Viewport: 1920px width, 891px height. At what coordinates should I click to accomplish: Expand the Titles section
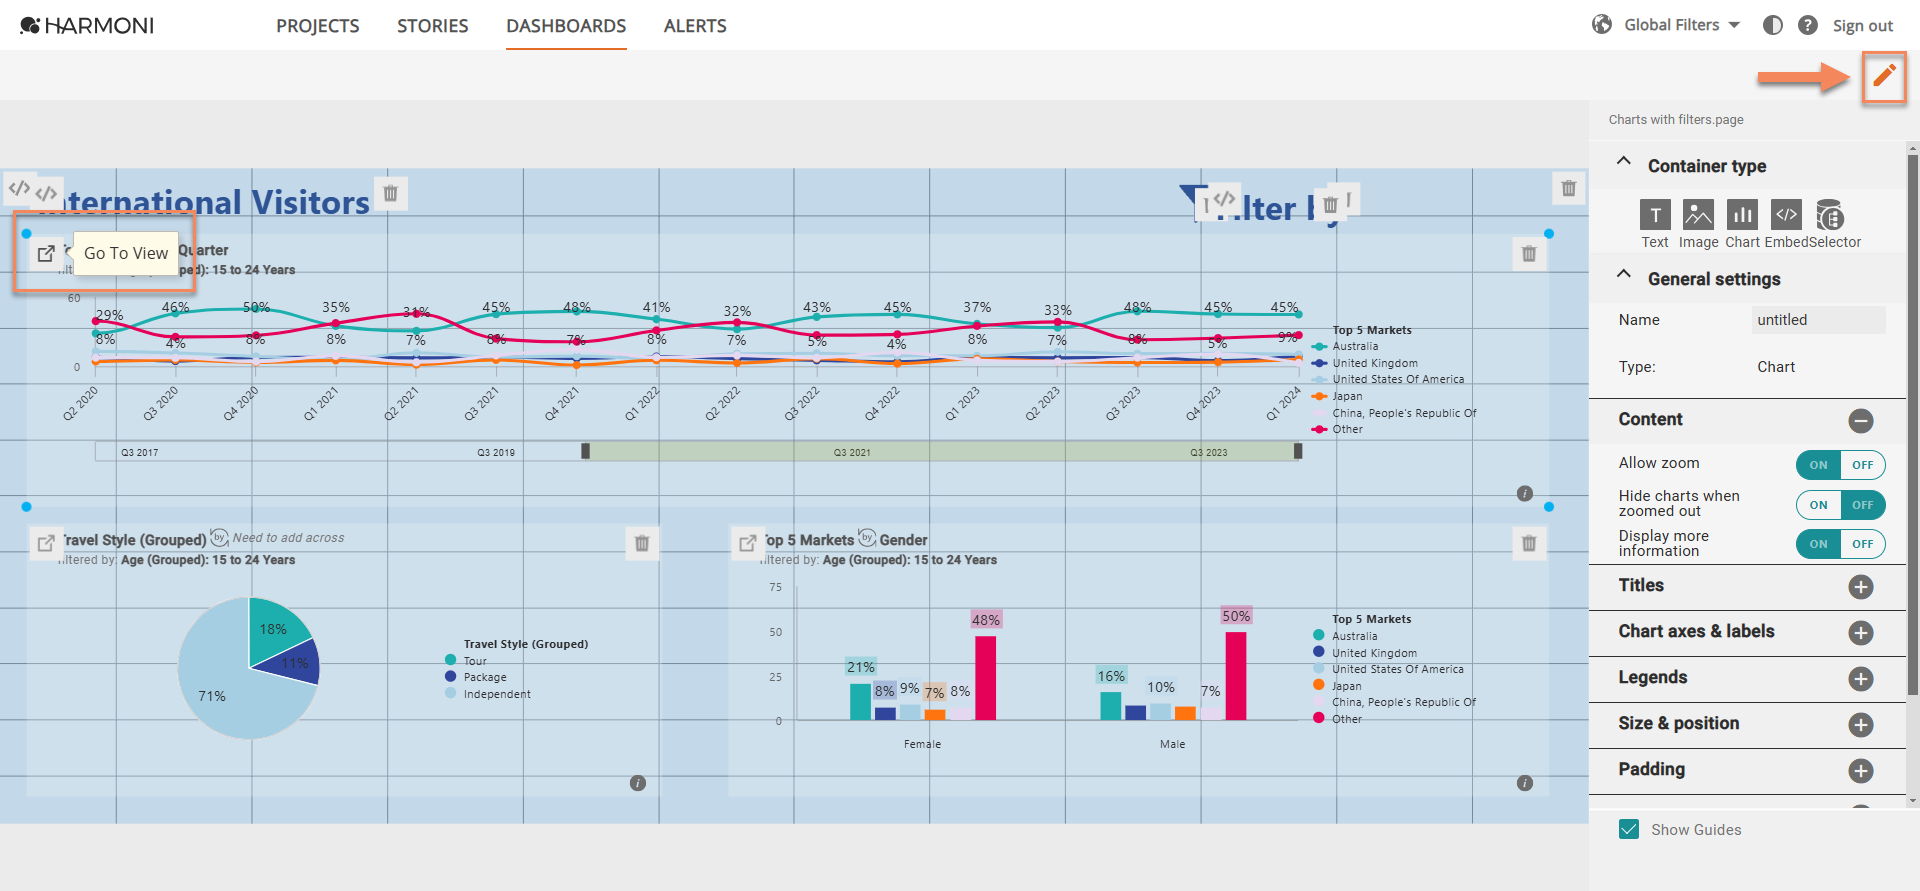tap(1861, 587)
